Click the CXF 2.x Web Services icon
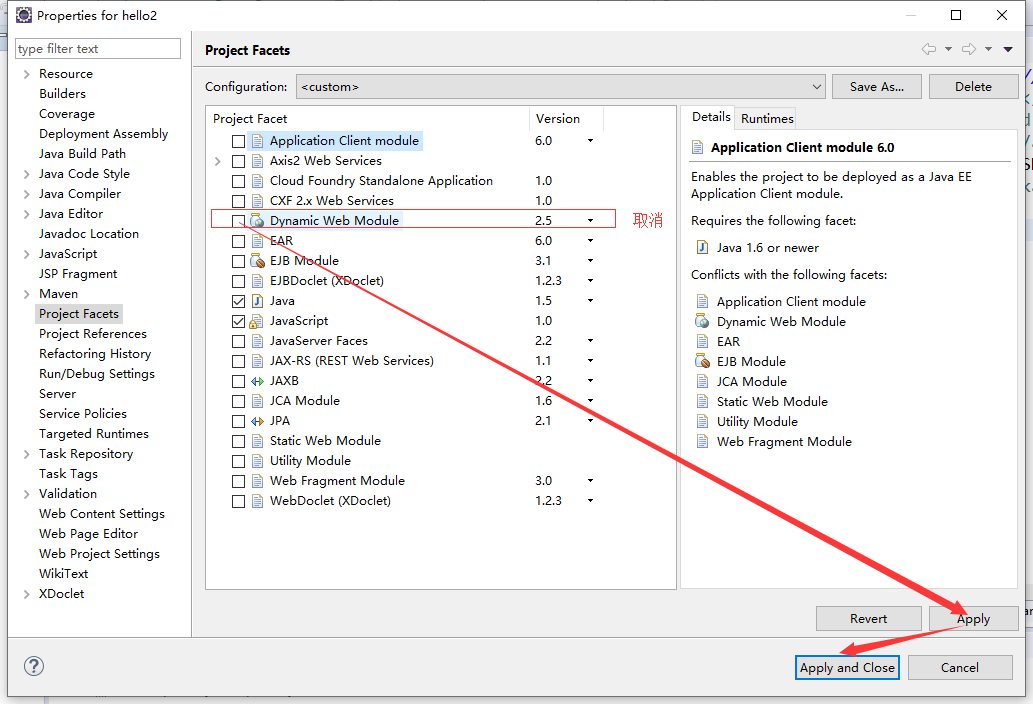 (258, 201)
